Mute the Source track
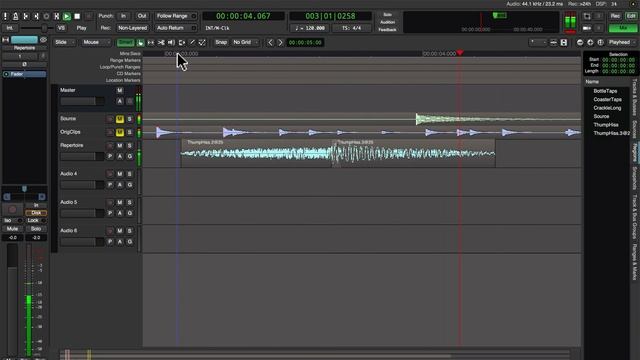Screen dimensions: 640x360 point(120,119)
